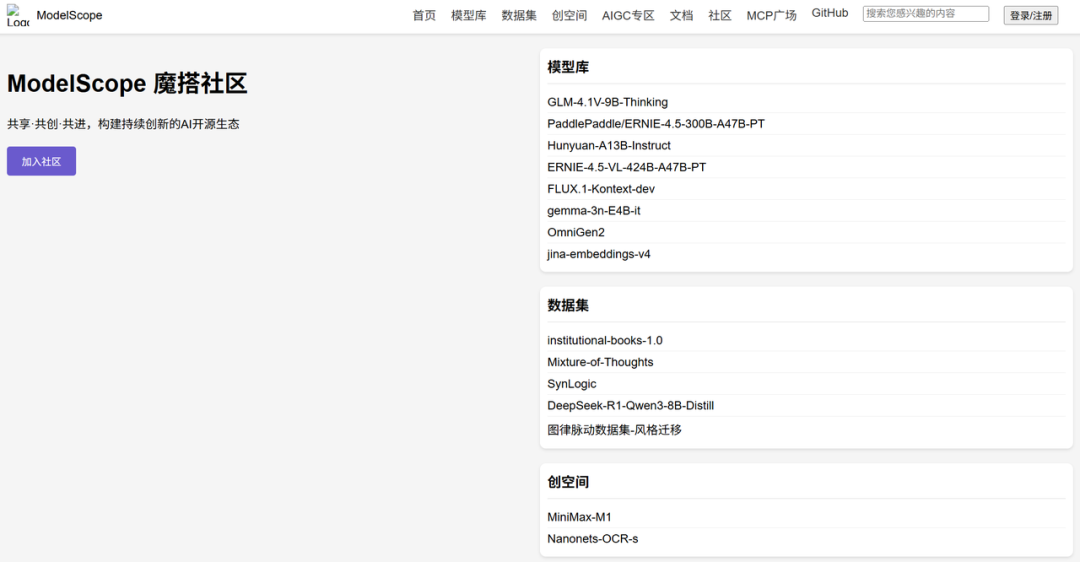The width and height of the screenshot is (1080, 562).
Task: Open MiniMax-M1 space entry
Action: point(579,517)
